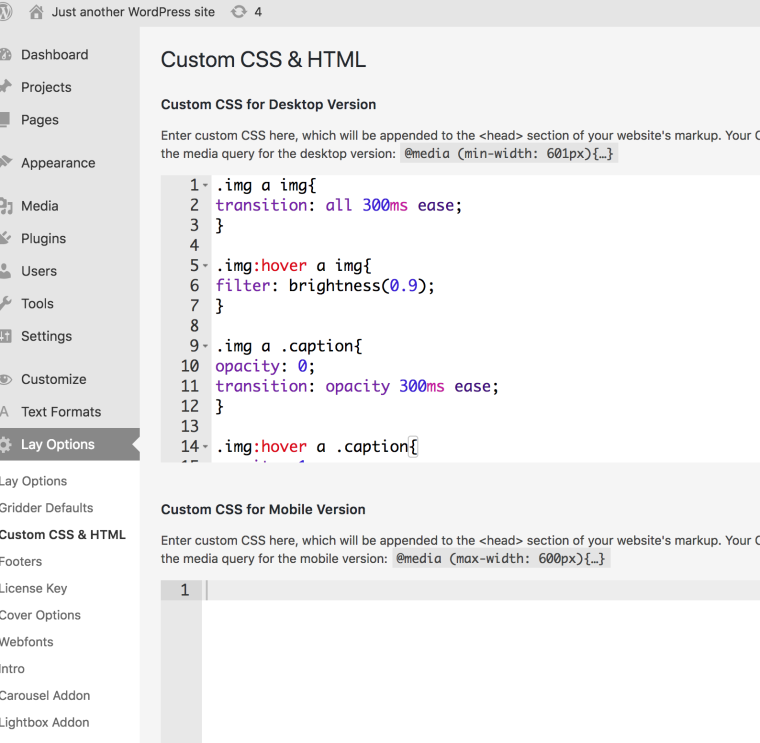Click the Lay Options gear icon

5,445
